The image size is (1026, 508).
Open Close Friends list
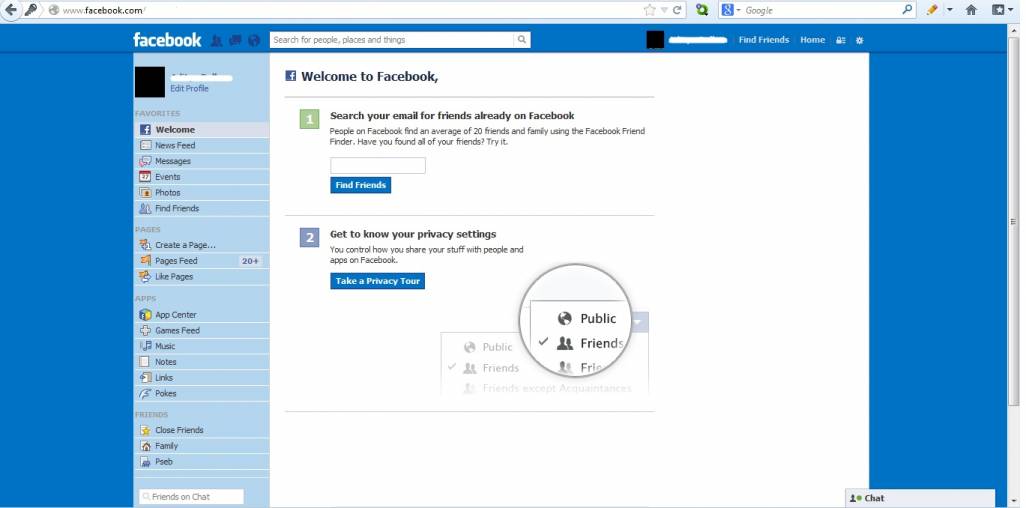click(x=202, y=430)
